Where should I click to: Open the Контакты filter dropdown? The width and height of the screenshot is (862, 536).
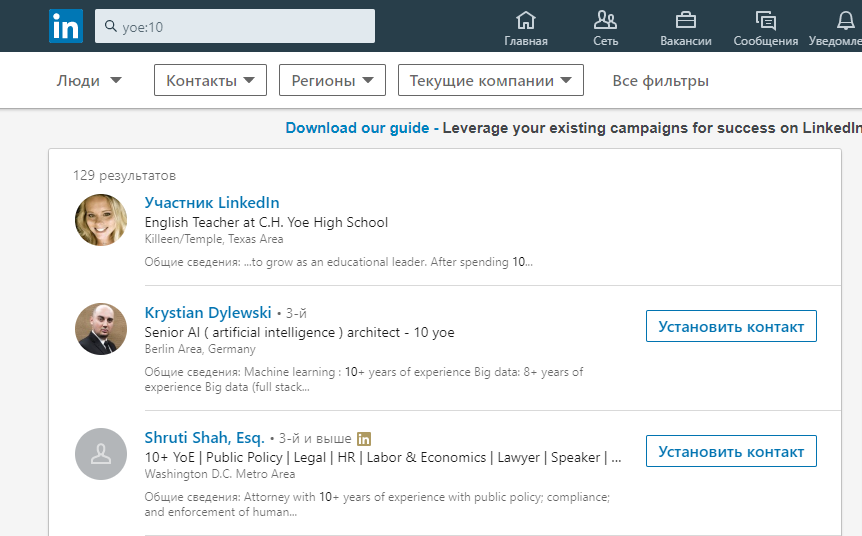(210, 81)
